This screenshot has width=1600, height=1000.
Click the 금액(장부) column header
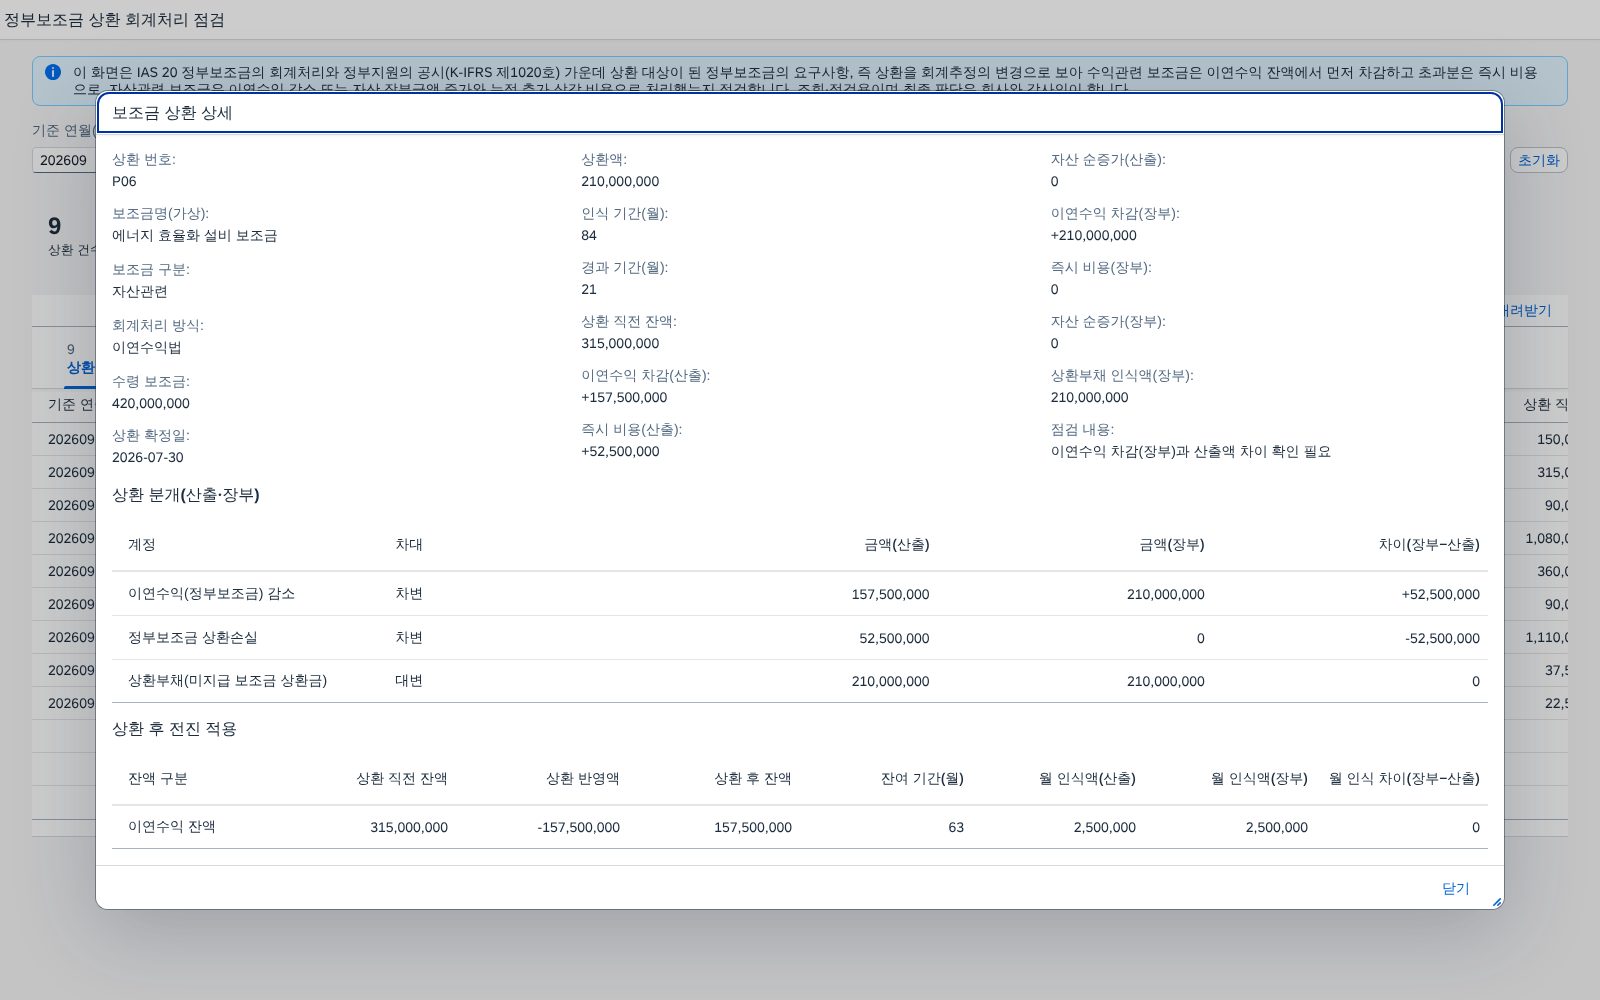[x=1172, y=544]
